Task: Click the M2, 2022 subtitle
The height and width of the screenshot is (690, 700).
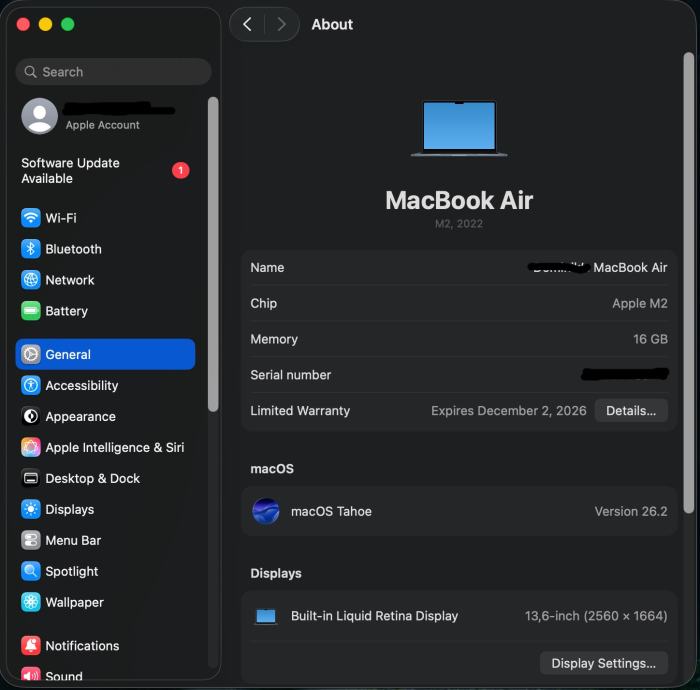Action: pos(459,224)
